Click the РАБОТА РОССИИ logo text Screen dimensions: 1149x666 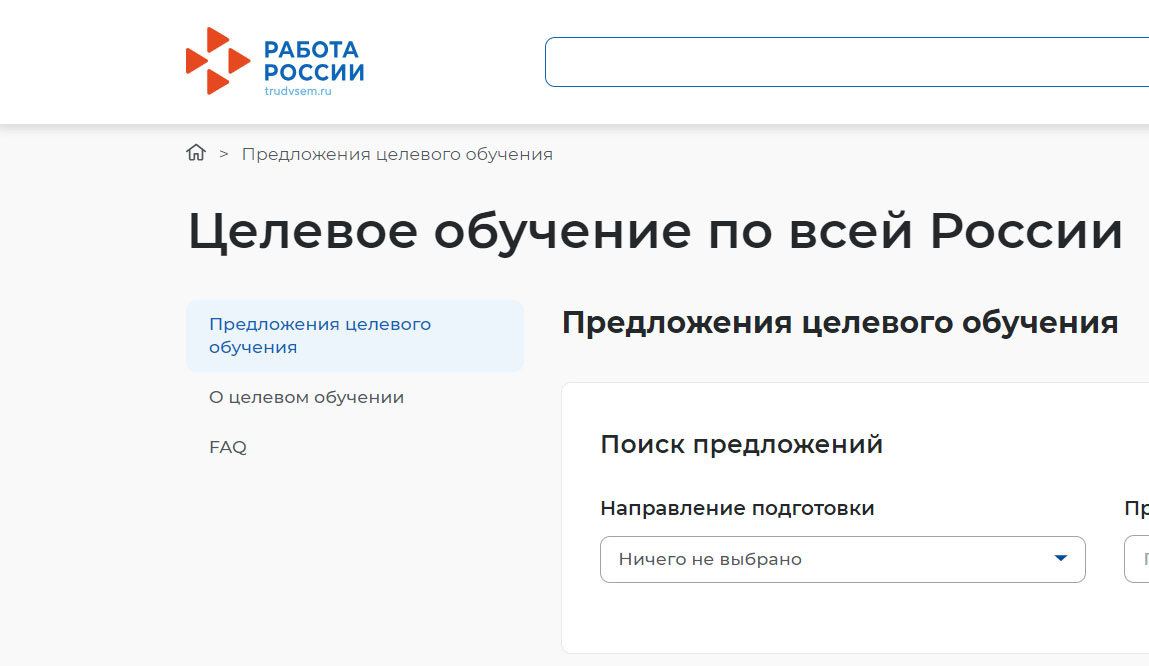tap(313, 61)
